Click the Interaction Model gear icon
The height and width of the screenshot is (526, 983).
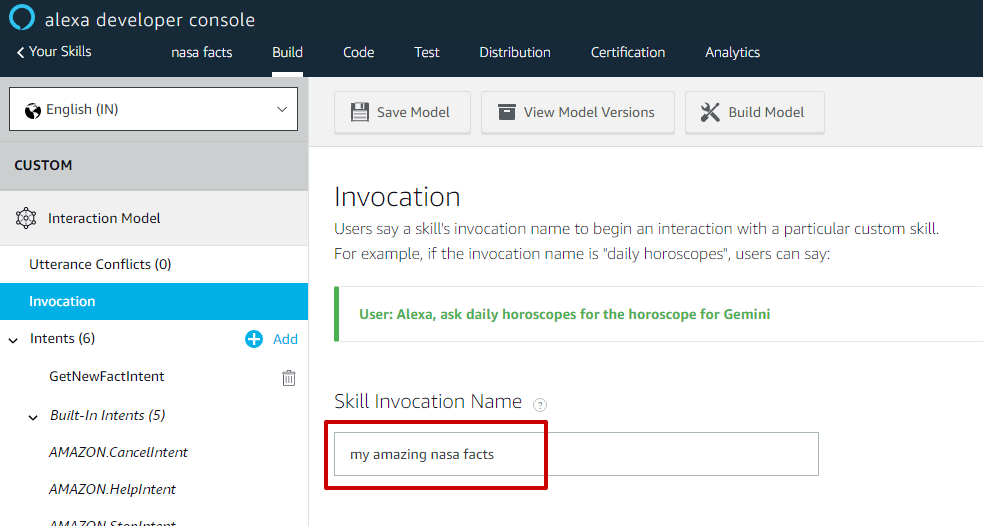coord(26,218)
